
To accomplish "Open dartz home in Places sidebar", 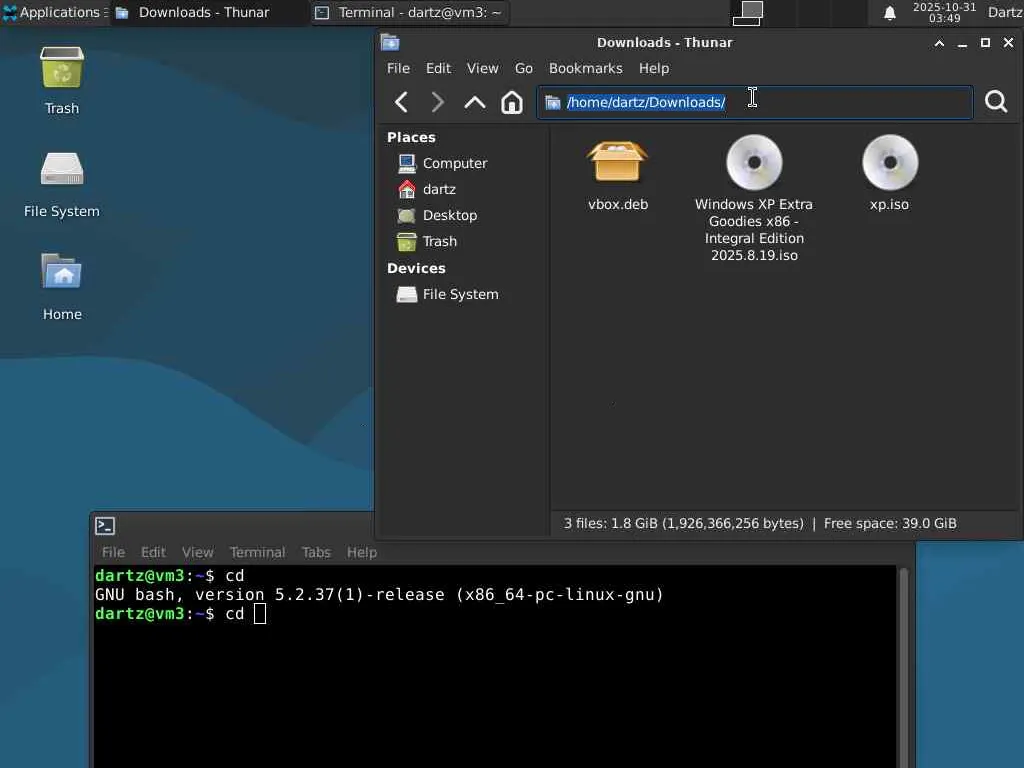I will click(x=427, y=189).
